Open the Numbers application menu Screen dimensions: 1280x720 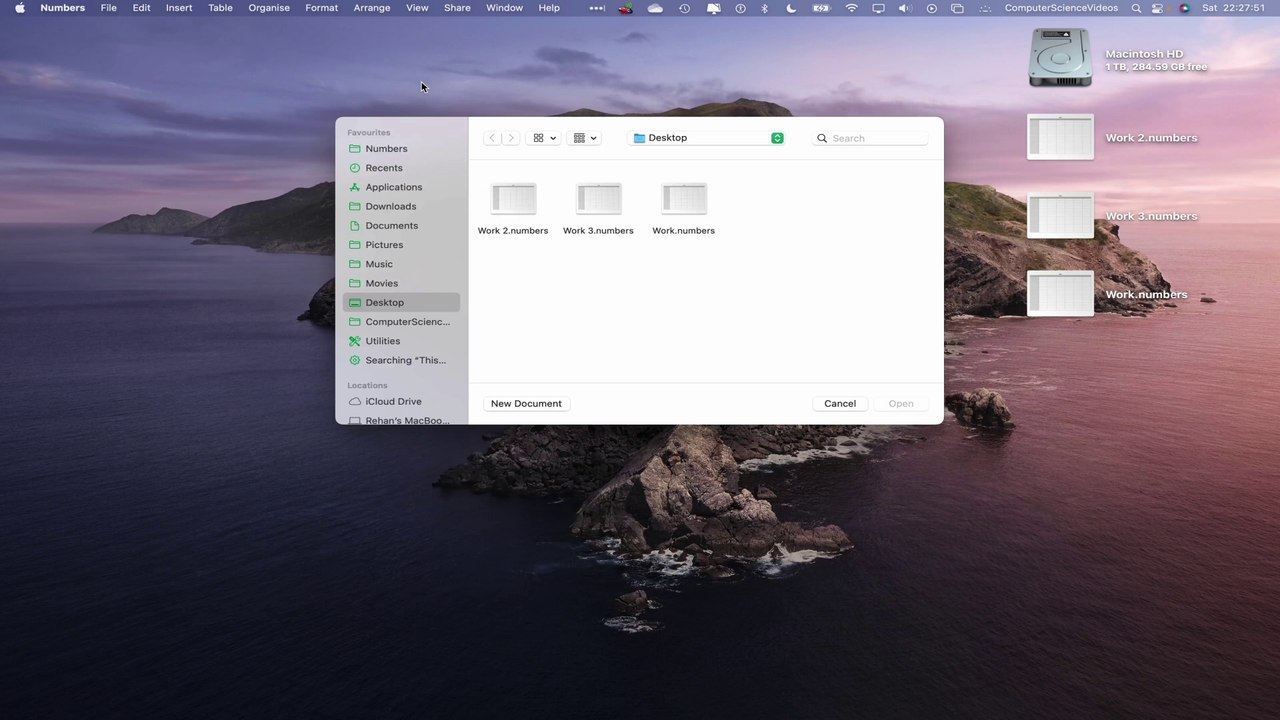[62, 8]
